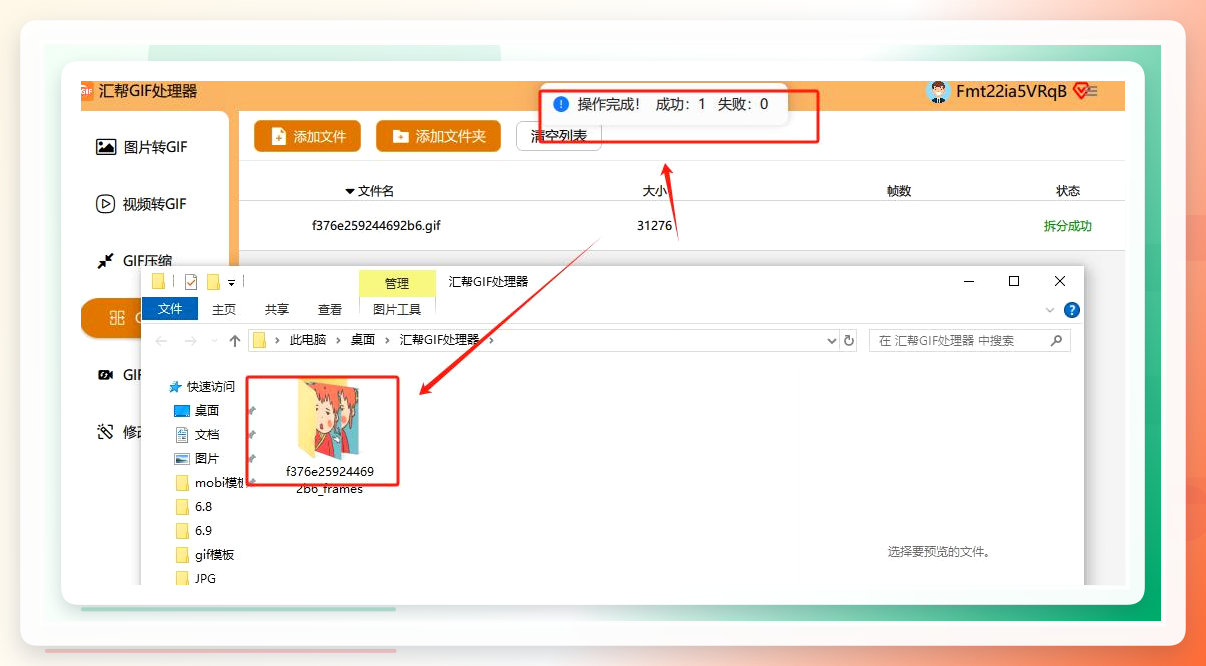Click the 清空列表 button
The width and height of the screenshot is (1206, 666).
(559, 136)
